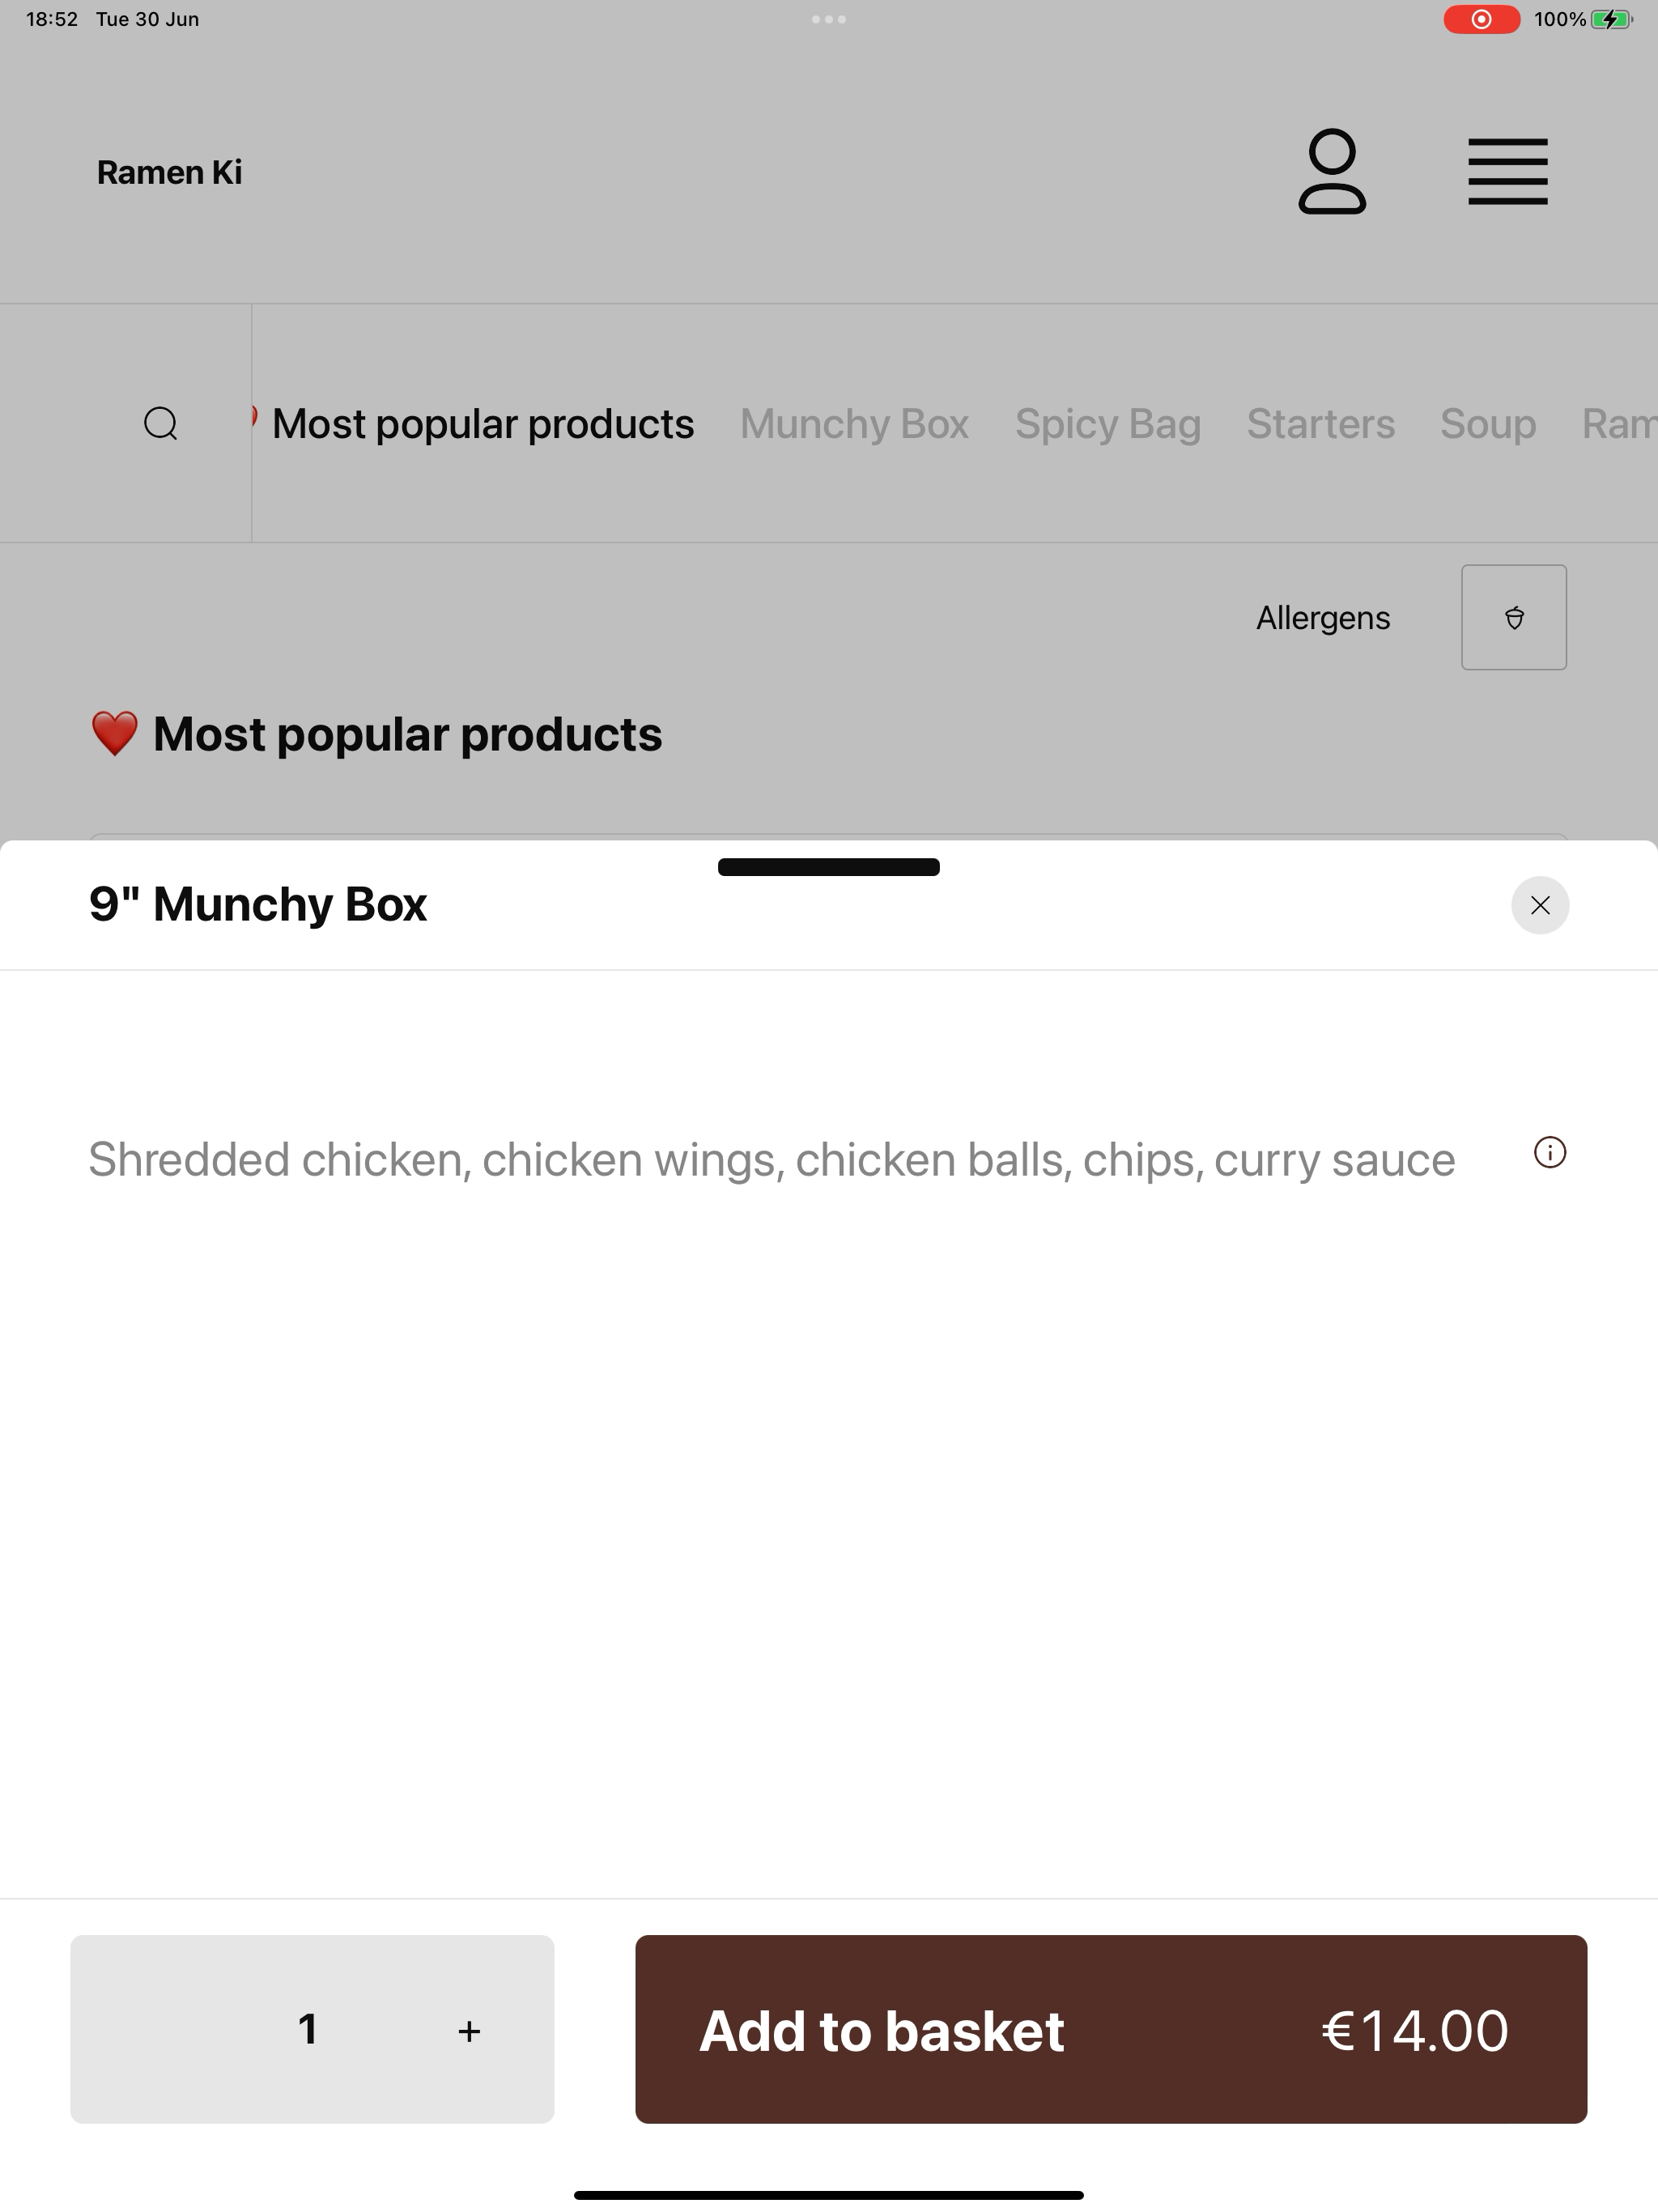Tap the screen recording indicator
The width and height of the screenshot is (1658, 2212).
click(1481, 19)
